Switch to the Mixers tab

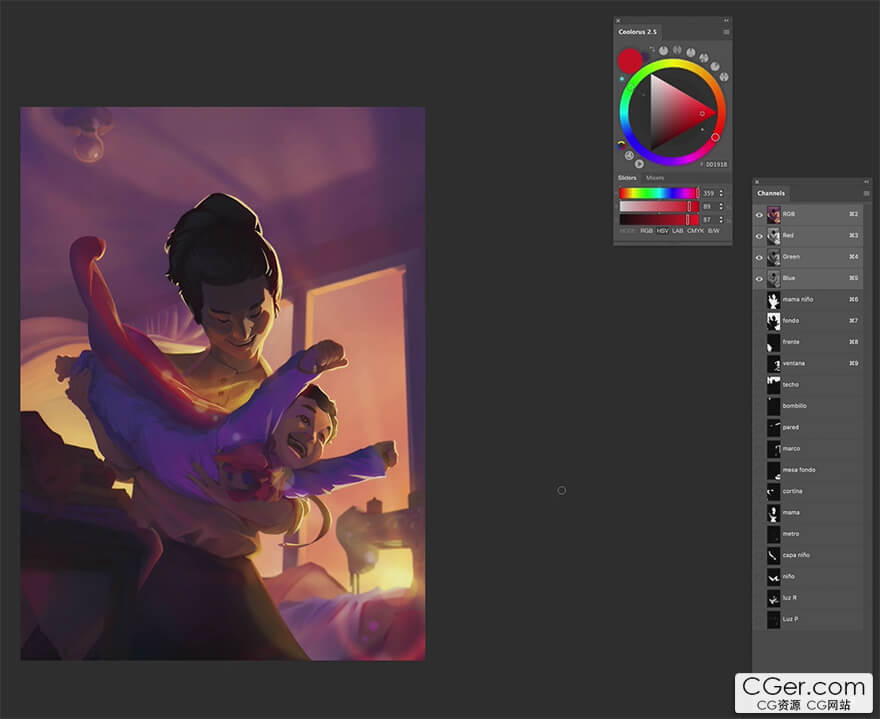coord(655,178)
